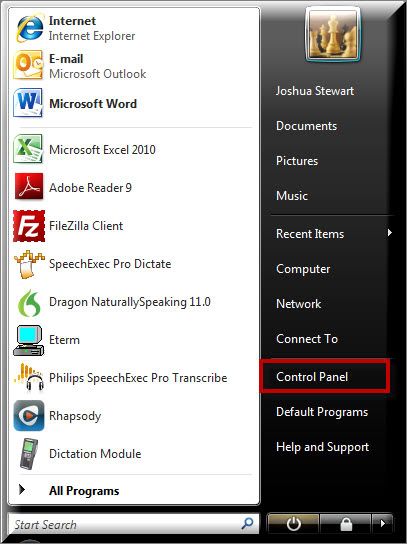
Task: Launch FileZilla Client icon
Action: pos(29,226)
